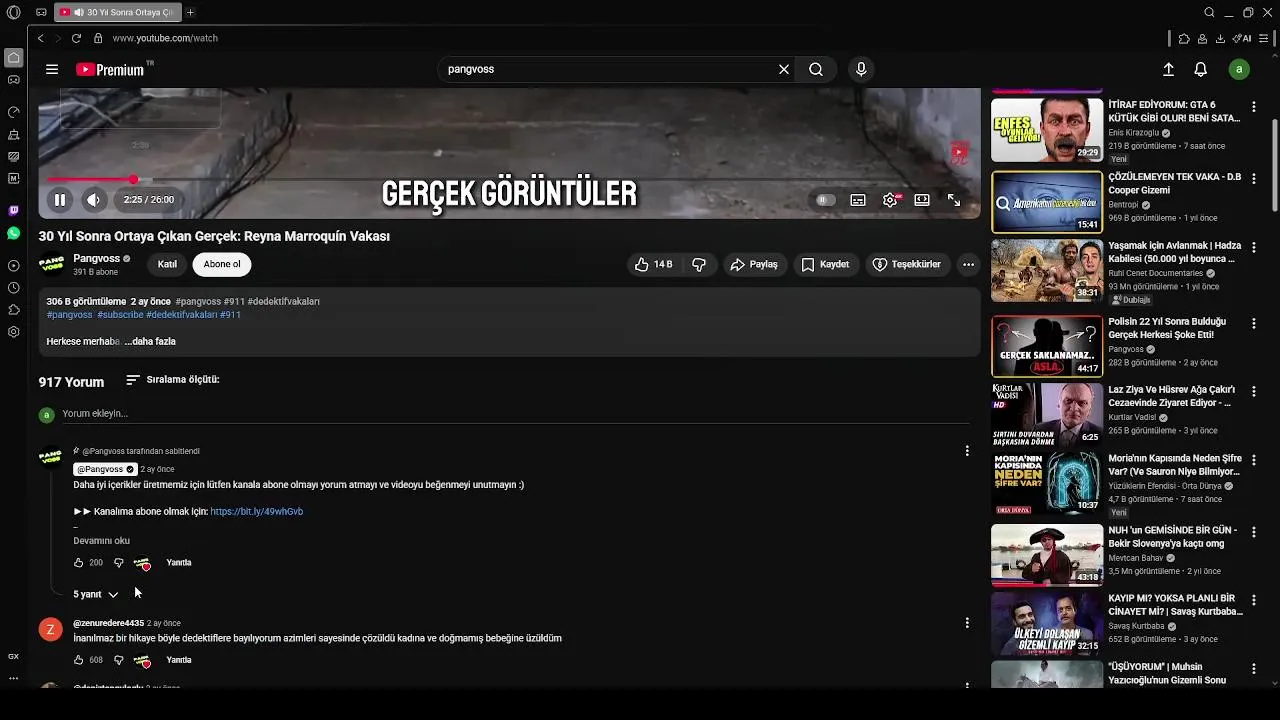Open a new browser tab
Viewport: 1280px width, 720px height.
click(x=190, y=12)
